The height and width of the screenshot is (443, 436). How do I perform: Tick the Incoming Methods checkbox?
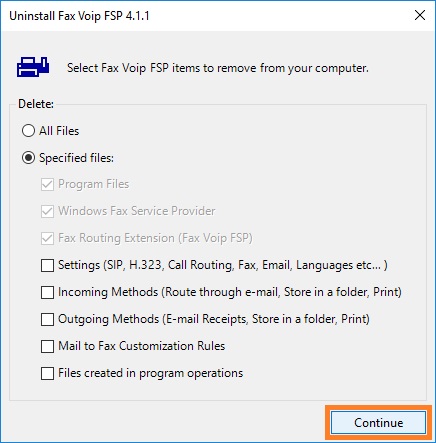click(47, 292)
